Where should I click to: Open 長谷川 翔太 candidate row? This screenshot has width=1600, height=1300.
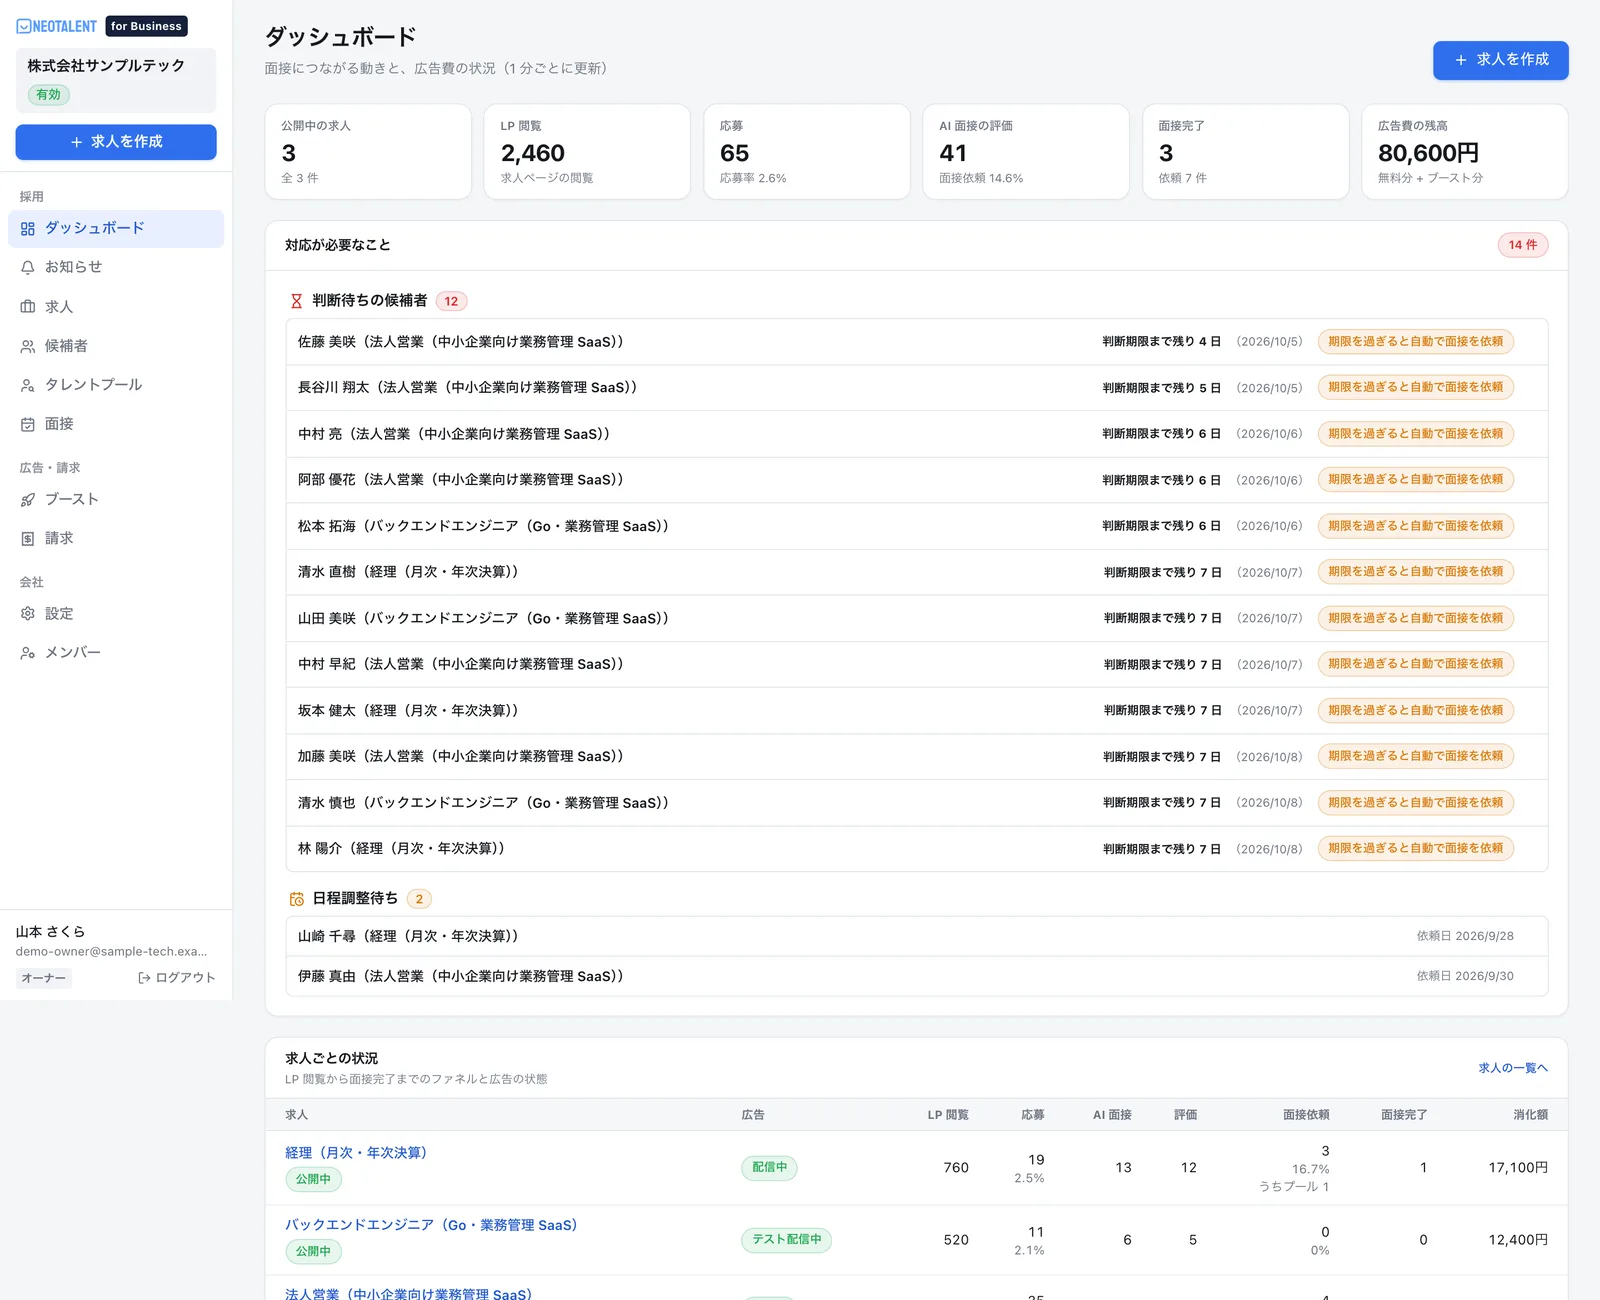(916, 388)
